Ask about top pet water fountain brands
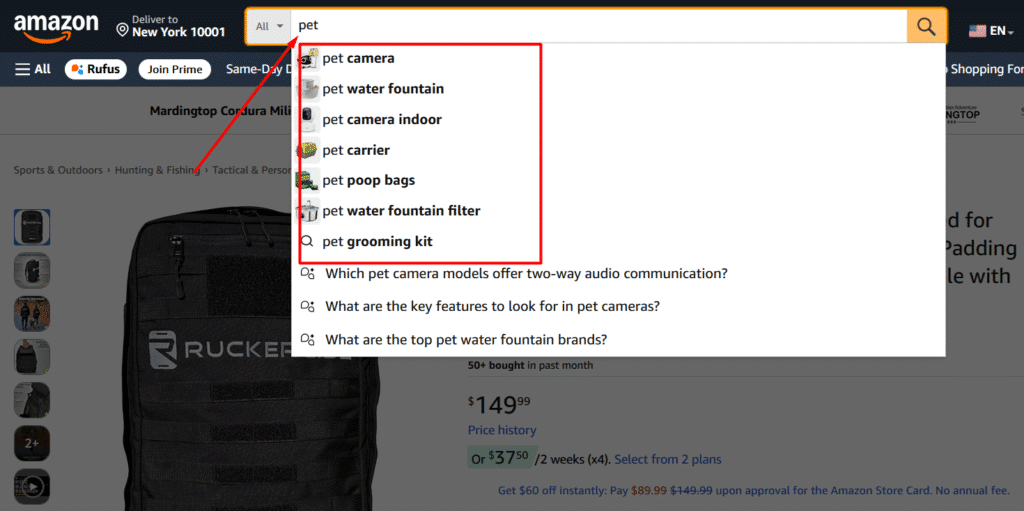Screen dimensions: 1024x511 (466, 339)
